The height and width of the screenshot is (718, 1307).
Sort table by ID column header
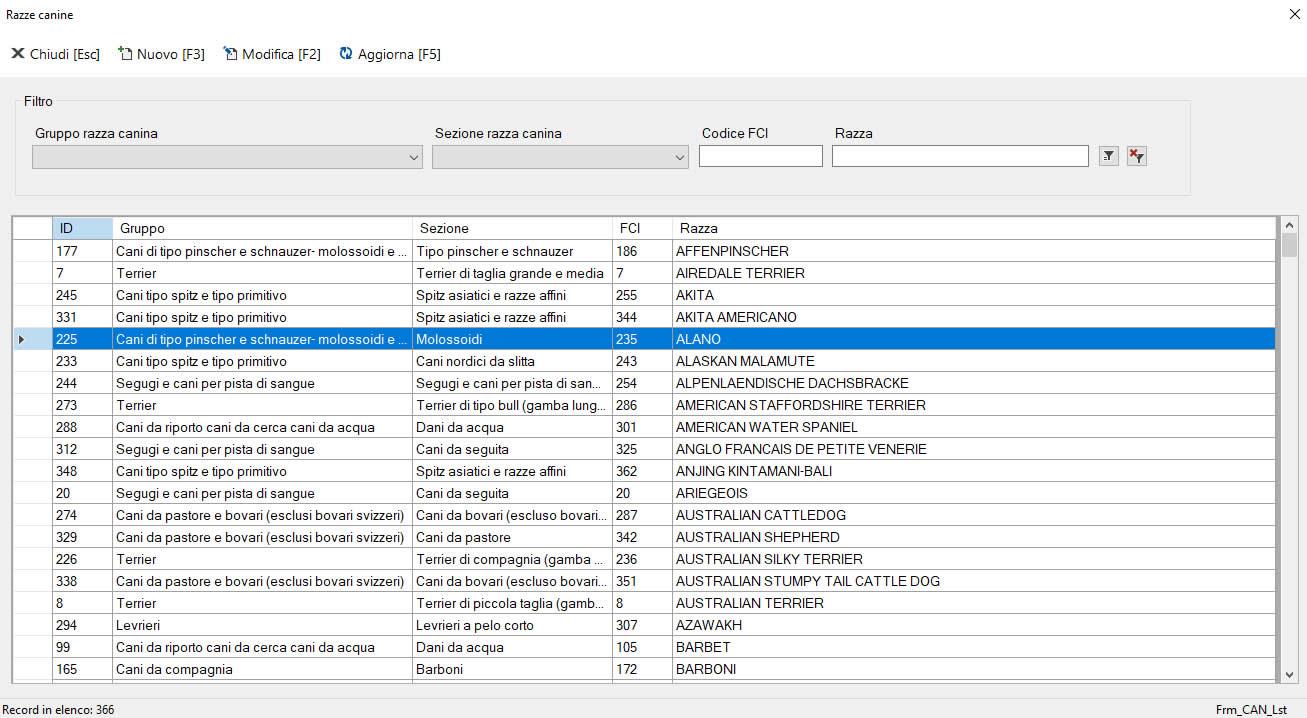click(82, 228)
